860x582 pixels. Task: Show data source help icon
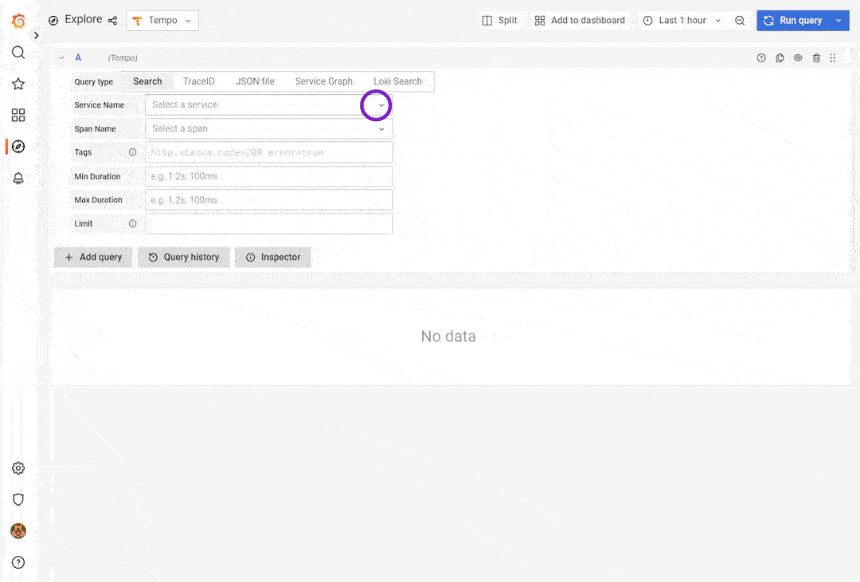pos(761,58)
